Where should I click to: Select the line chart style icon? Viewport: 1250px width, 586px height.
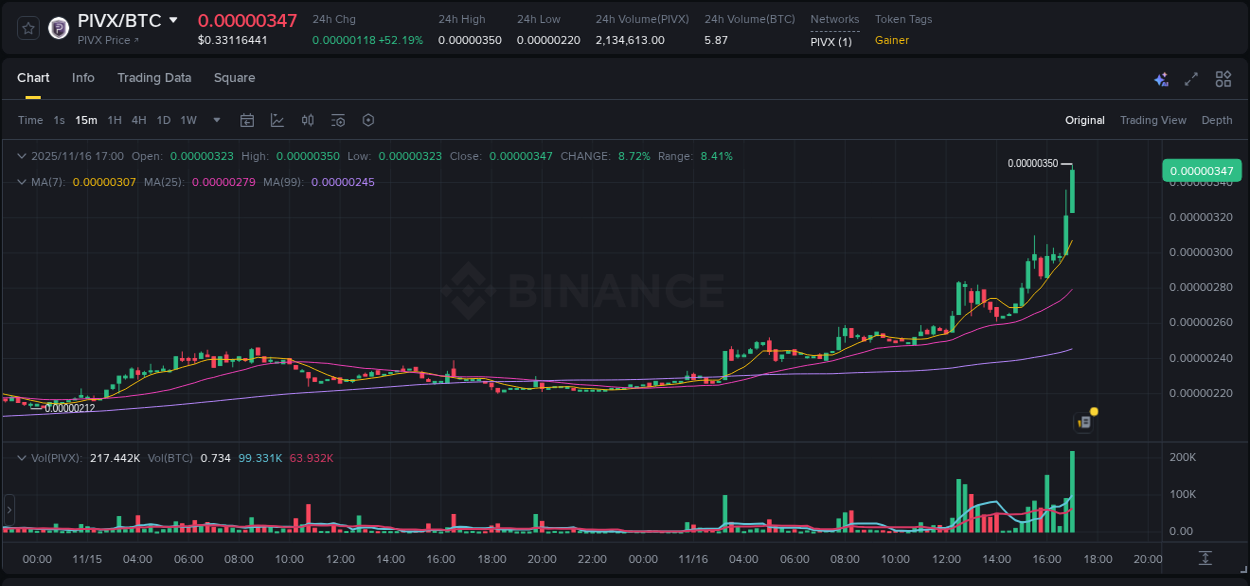(277, 120)
